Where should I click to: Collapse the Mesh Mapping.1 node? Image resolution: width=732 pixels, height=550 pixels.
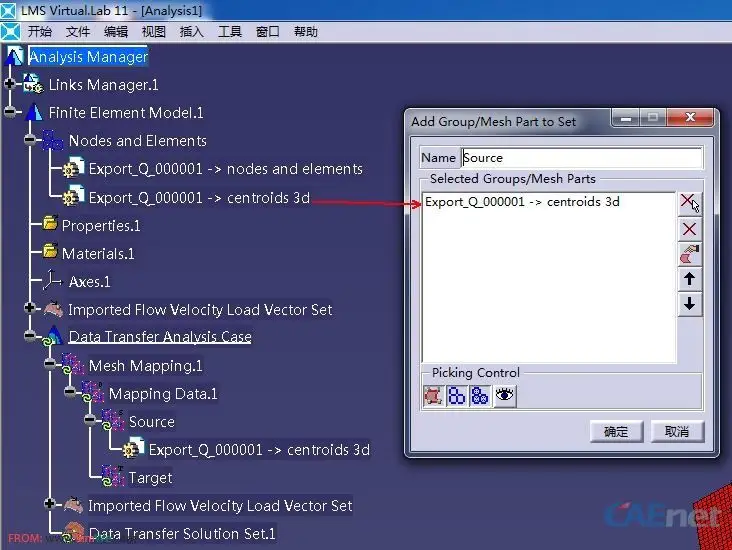click(49, 363)
